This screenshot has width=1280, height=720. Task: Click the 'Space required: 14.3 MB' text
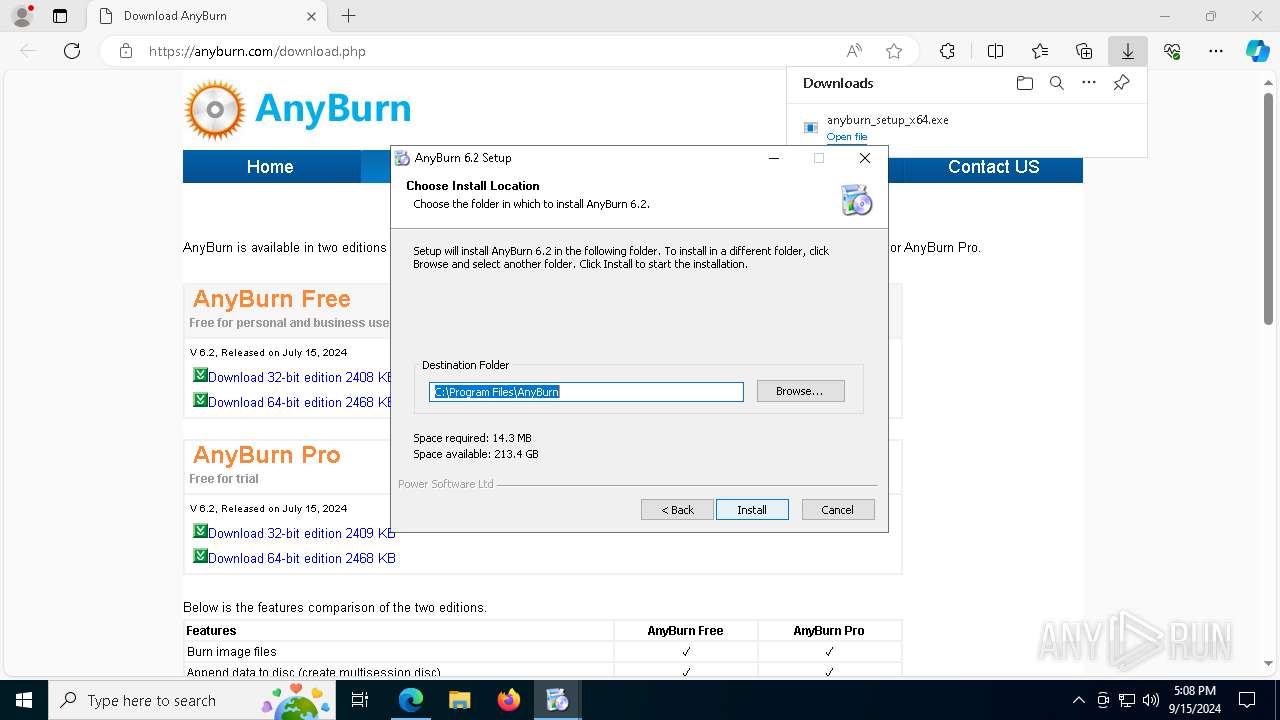[472, 438]
